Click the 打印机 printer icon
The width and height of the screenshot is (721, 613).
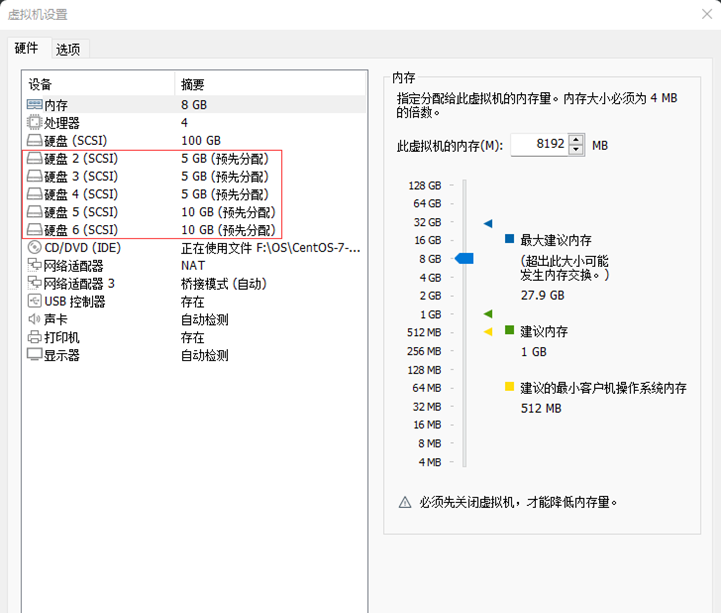coord(34,337)
